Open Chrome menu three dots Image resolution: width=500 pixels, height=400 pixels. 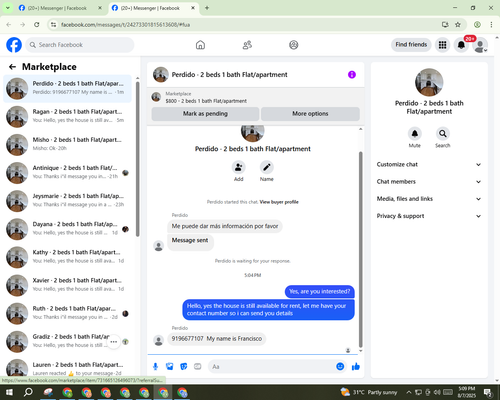491,25
